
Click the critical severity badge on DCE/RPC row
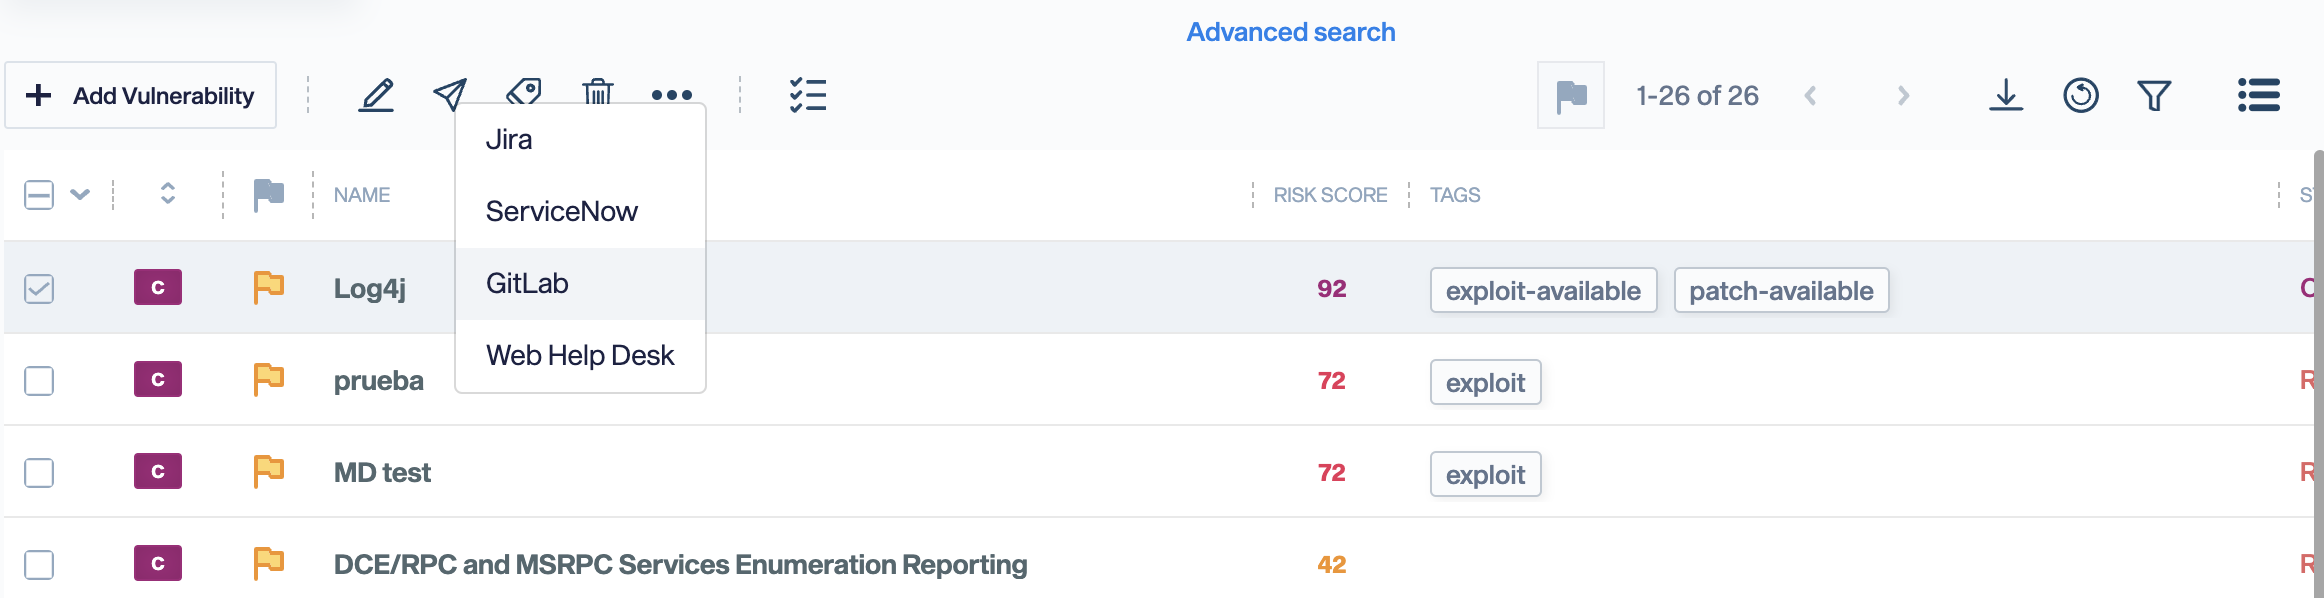point(158,563)
